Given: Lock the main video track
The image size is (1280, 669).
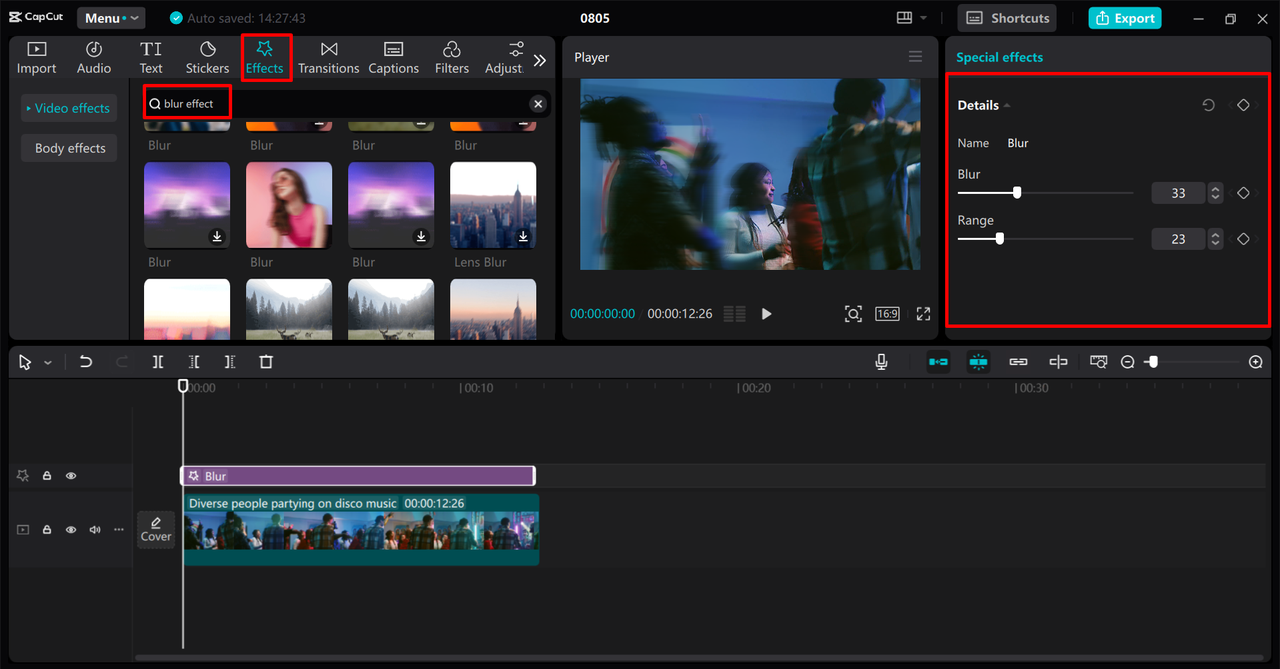Looking at the screenshot, I should [47, 530].
